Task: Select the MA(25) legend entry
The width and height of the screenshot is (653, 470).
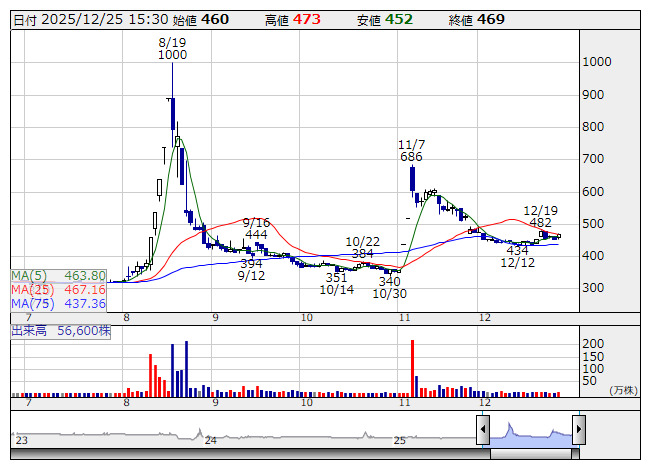Action: click(x=58, y=289)
